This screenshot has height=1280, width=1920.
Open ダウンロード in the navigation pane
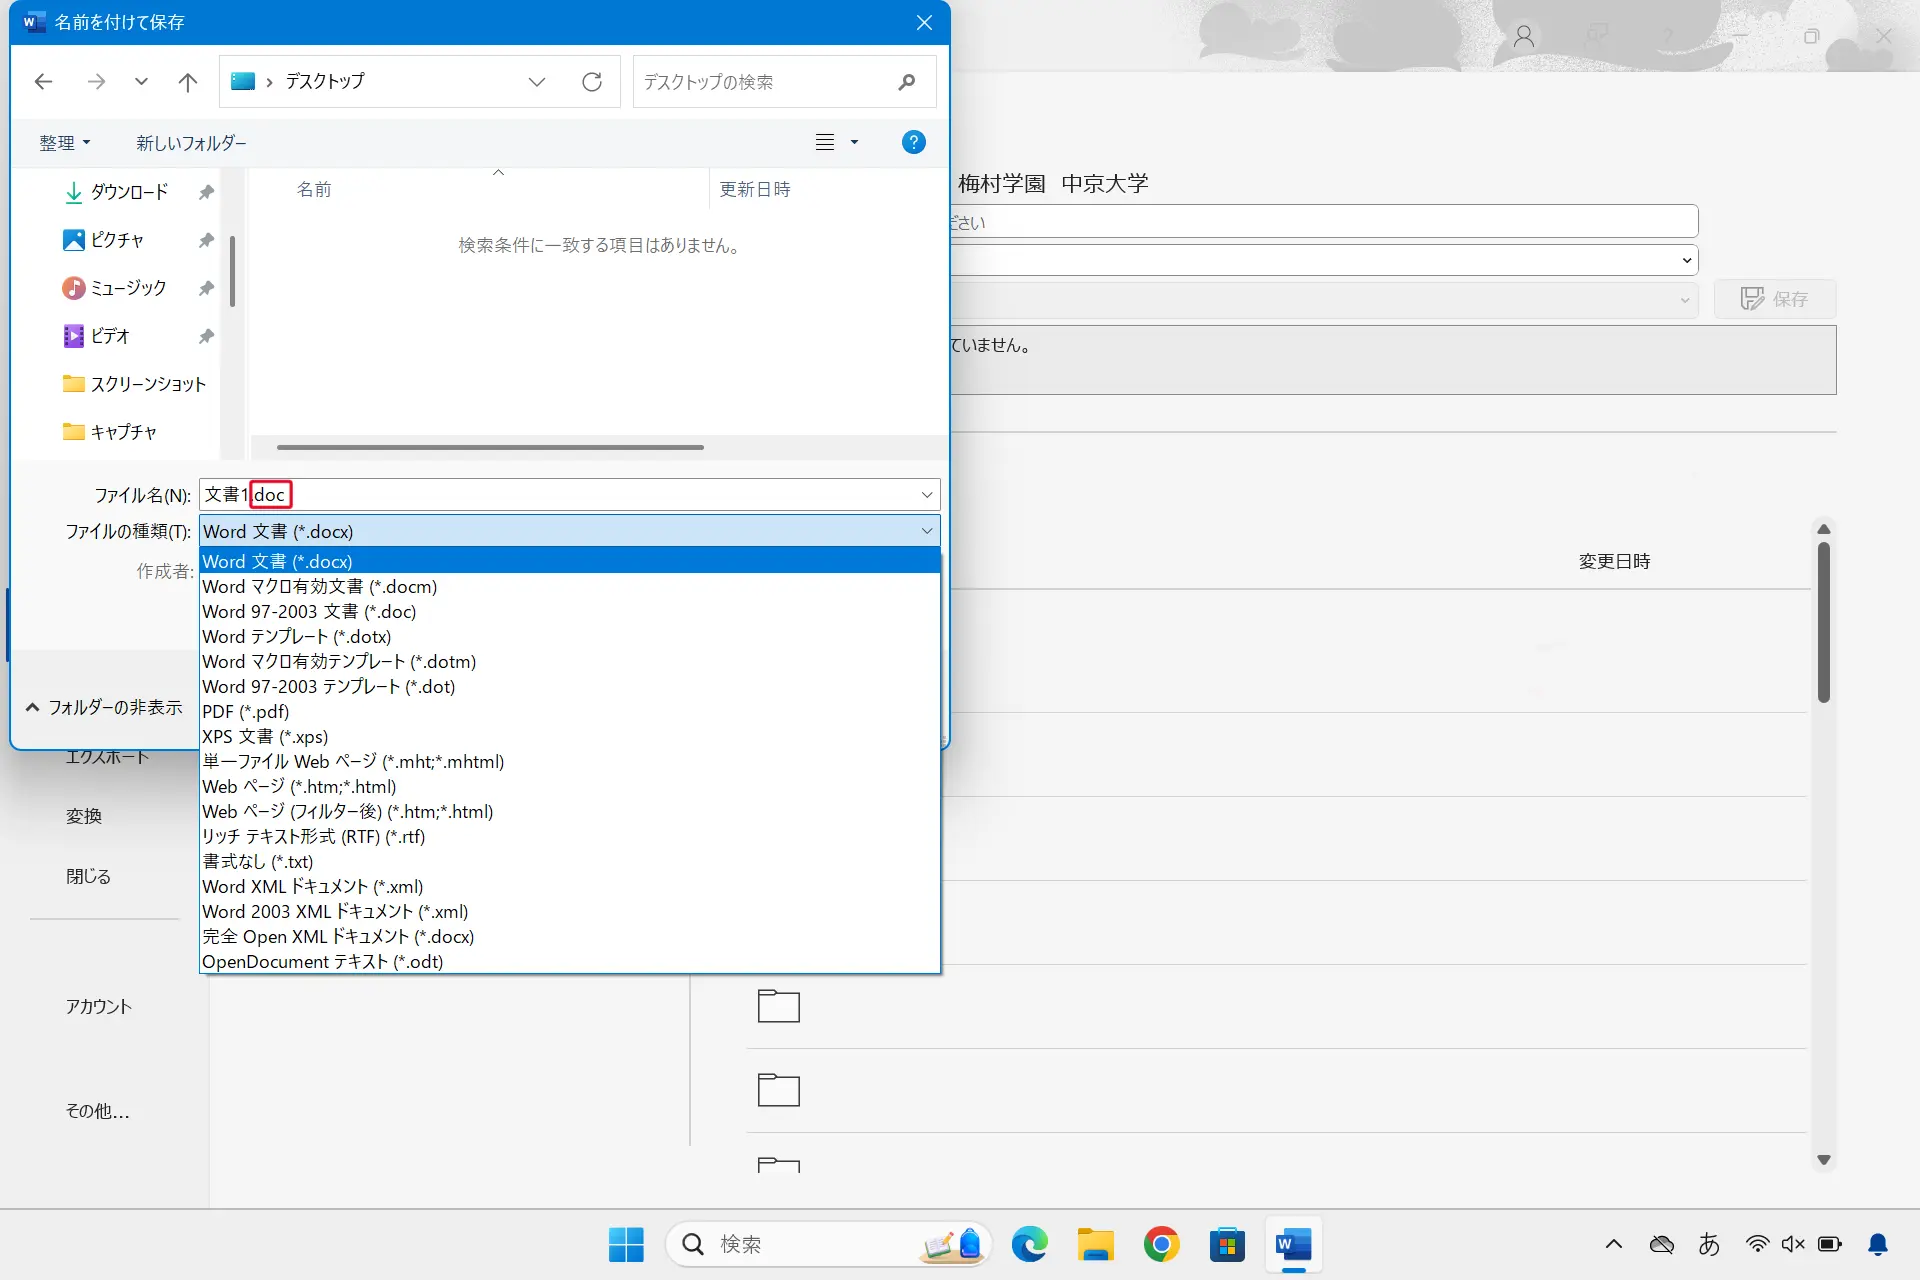tap(129, 192)
